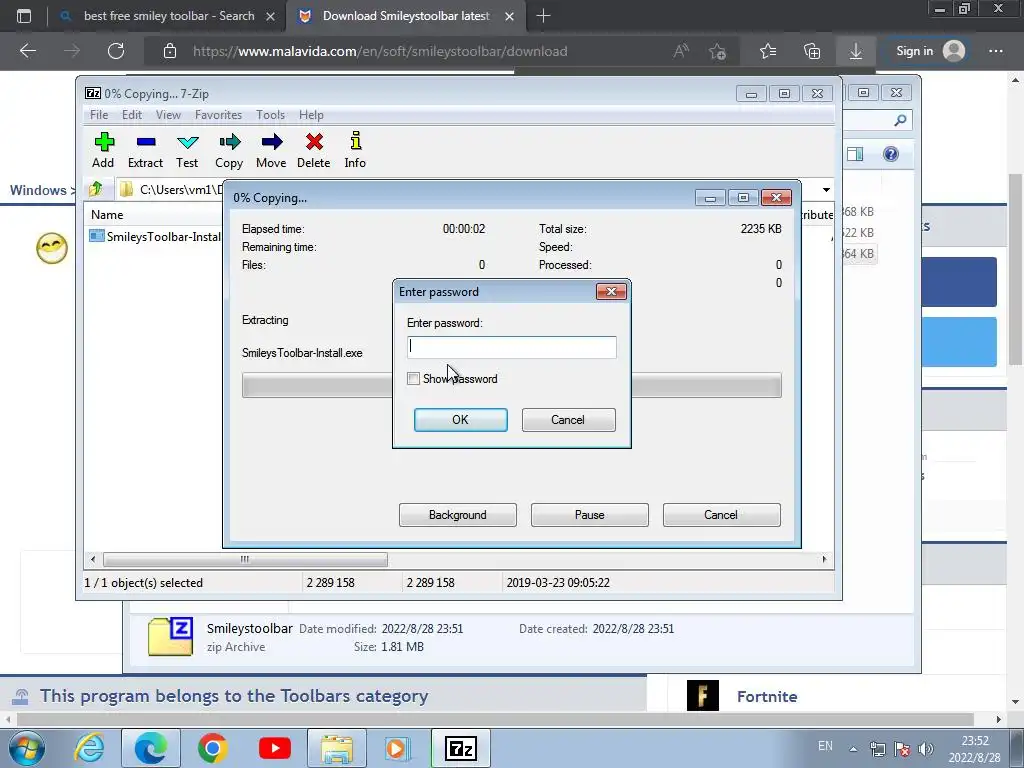The height and width of the screenshot is (768, 1024).
Task: Click the EN language indicator
Action: 825,746
